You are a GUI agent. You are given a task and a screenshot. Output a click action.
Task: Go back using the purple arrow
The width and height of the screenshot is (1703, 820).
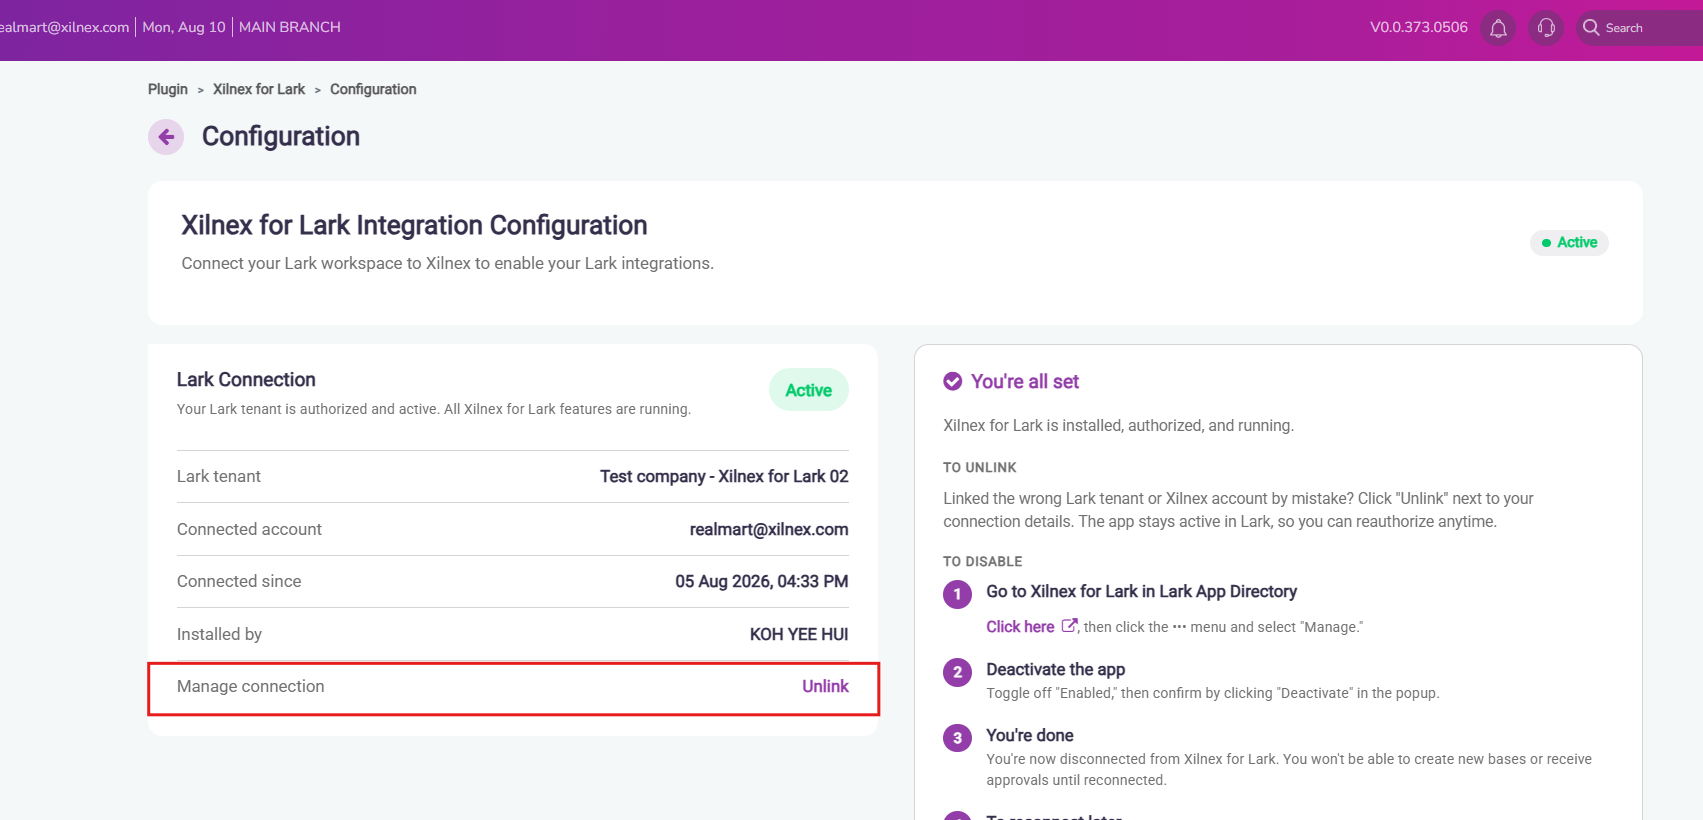(166, 137)
